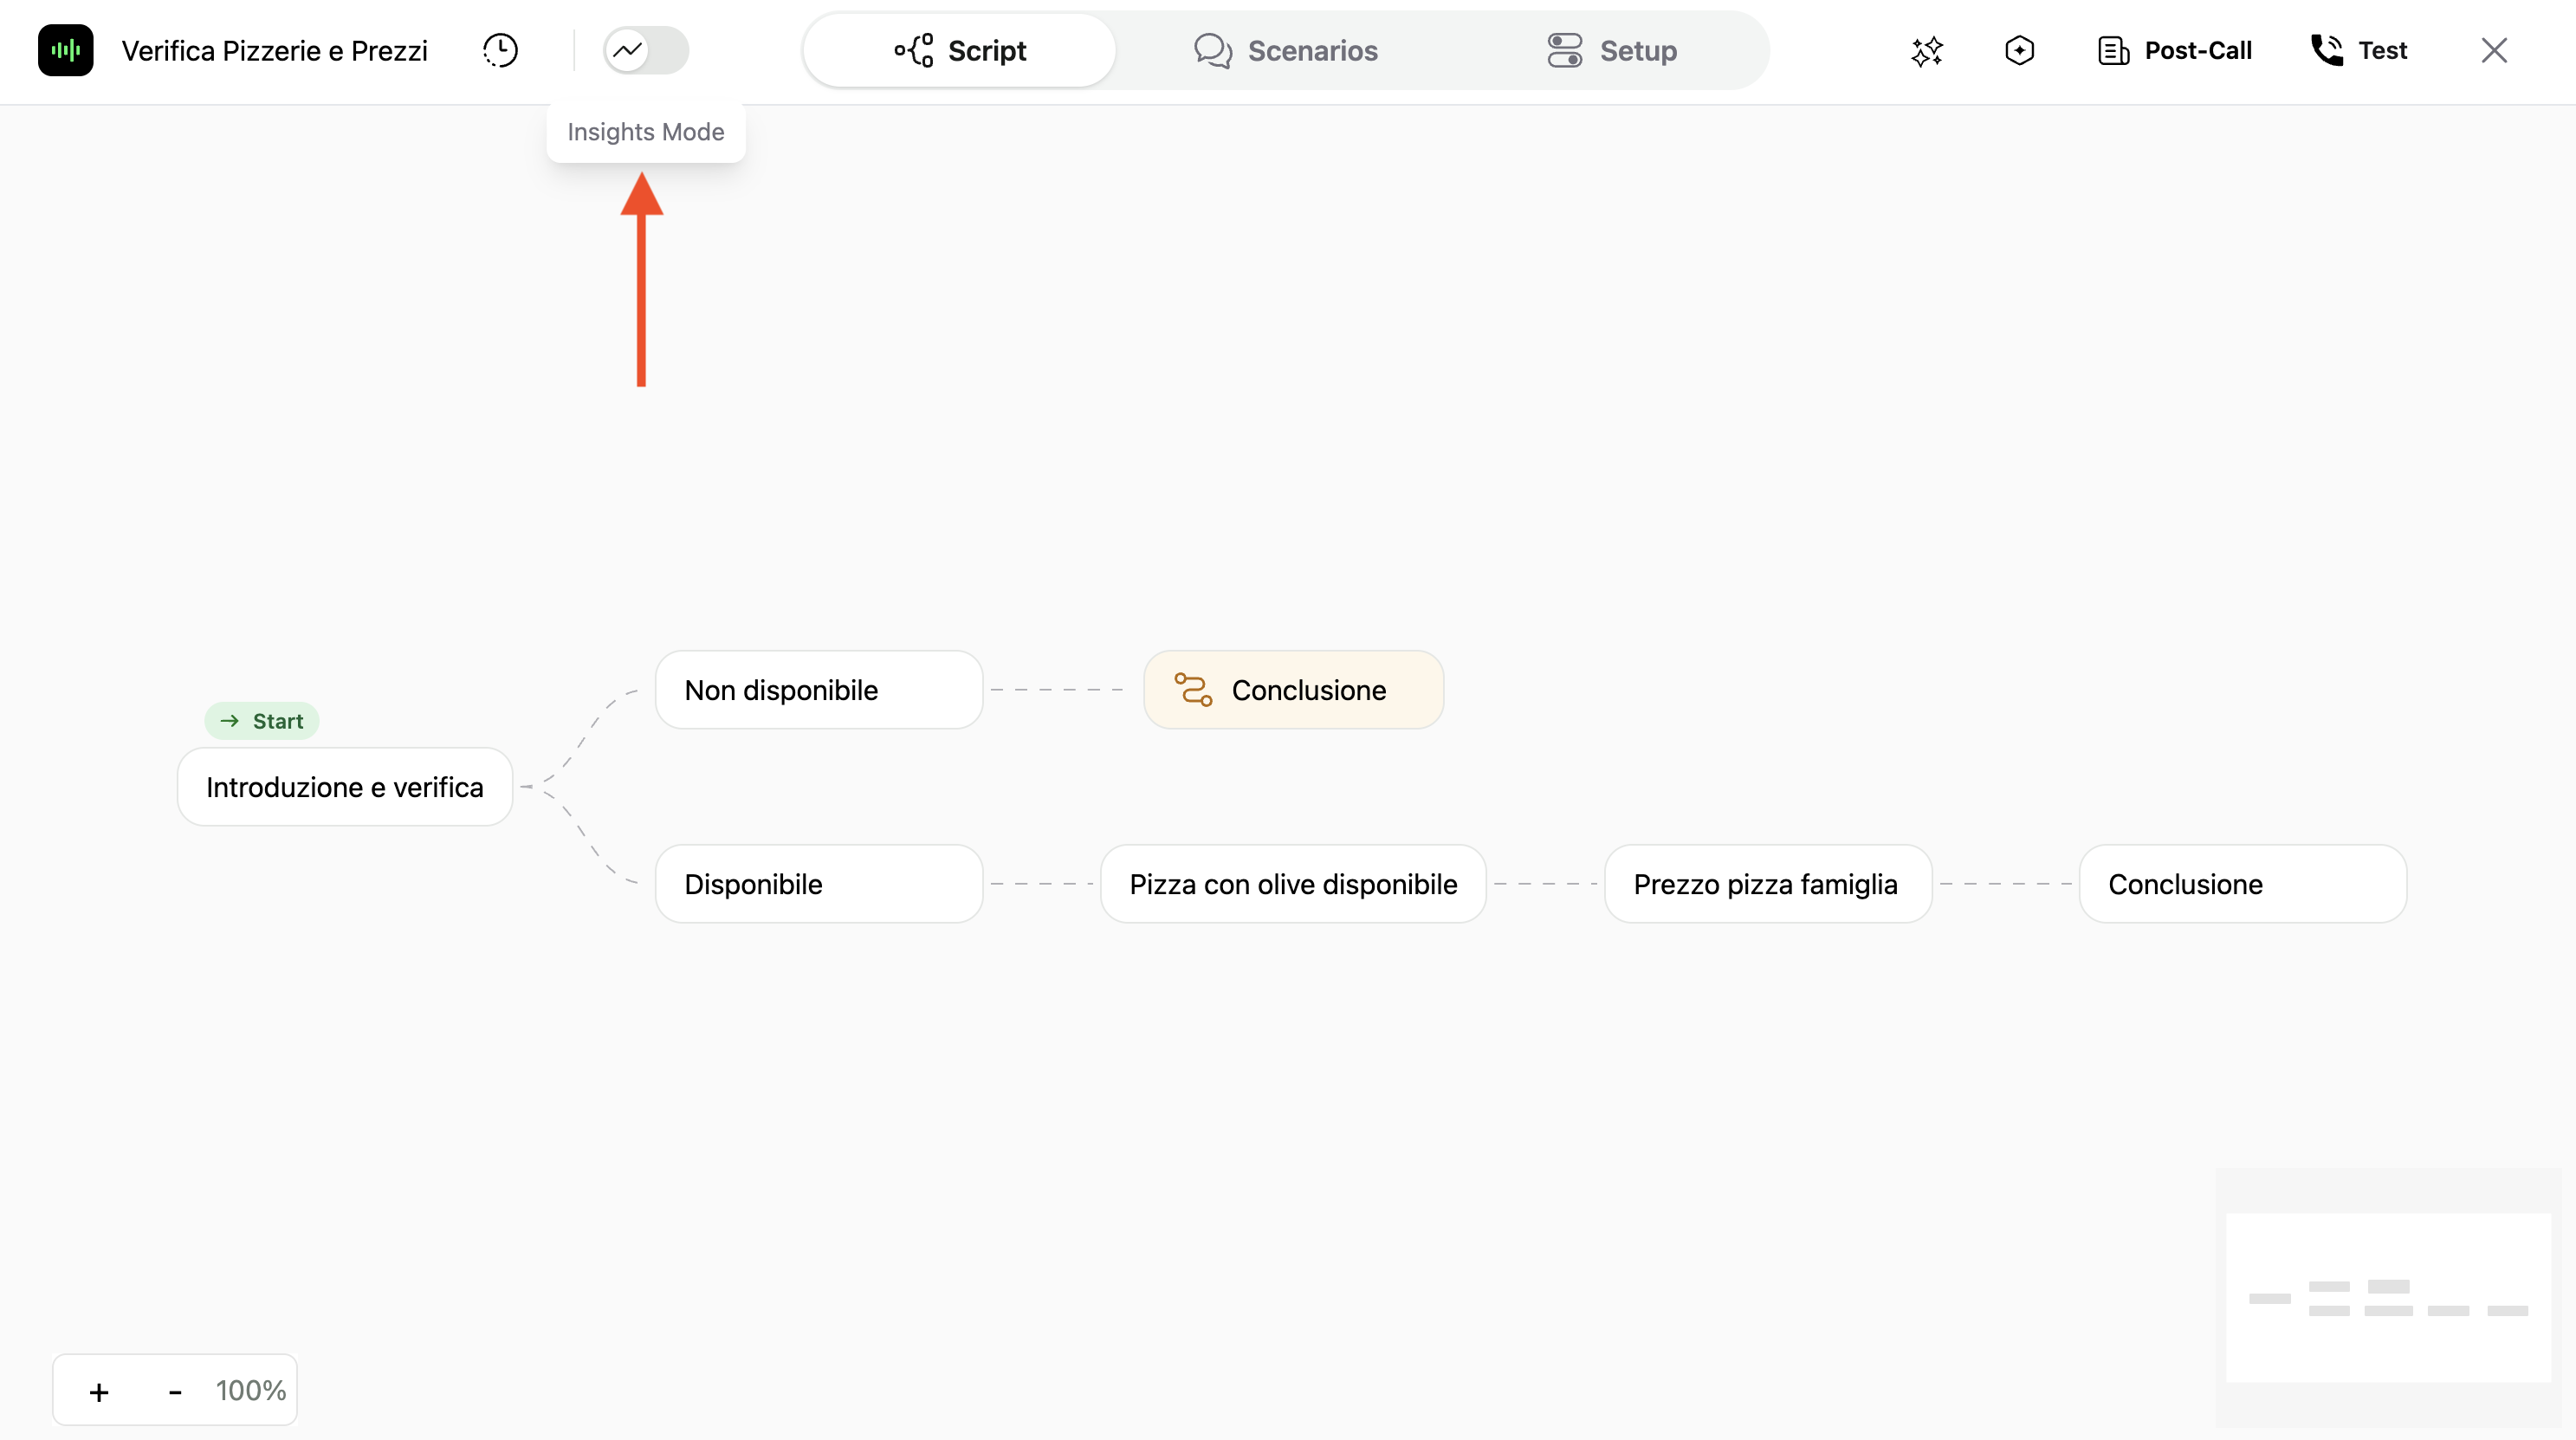
Task: Switch to the Script tab
Action: pyautogui.click(x=959, y=50)
